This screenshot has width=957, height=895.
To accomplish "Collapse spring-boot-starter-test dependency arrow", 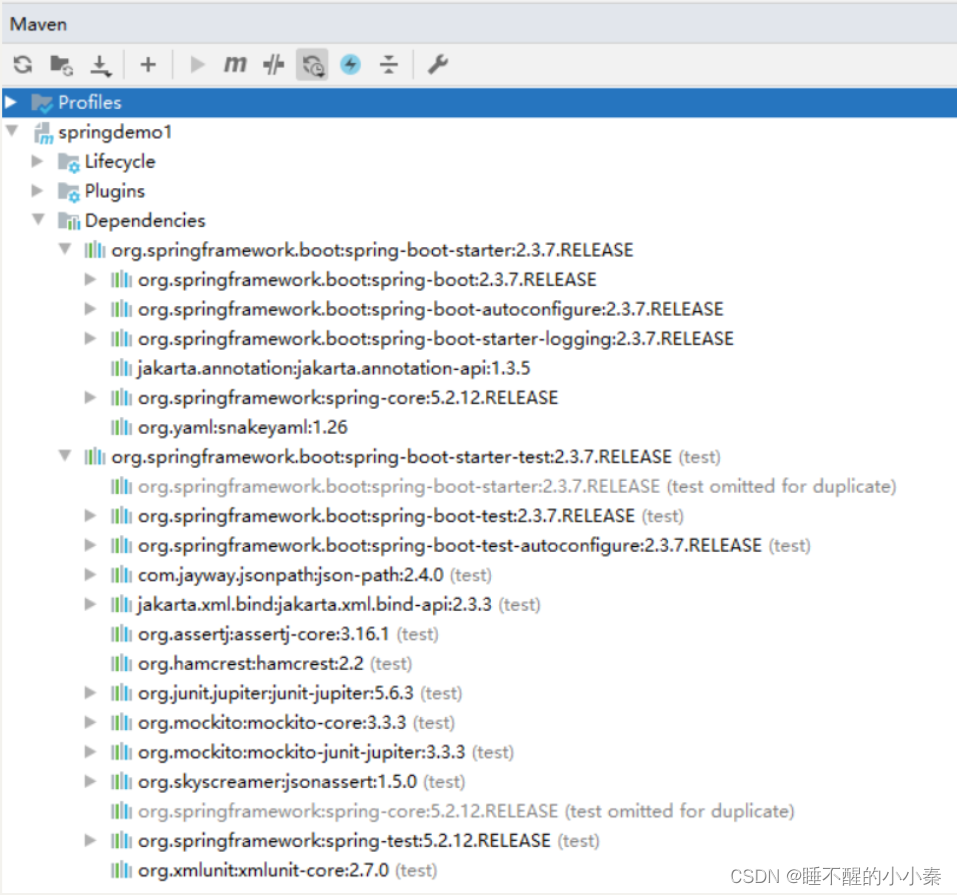I will [x=65, y=455].
